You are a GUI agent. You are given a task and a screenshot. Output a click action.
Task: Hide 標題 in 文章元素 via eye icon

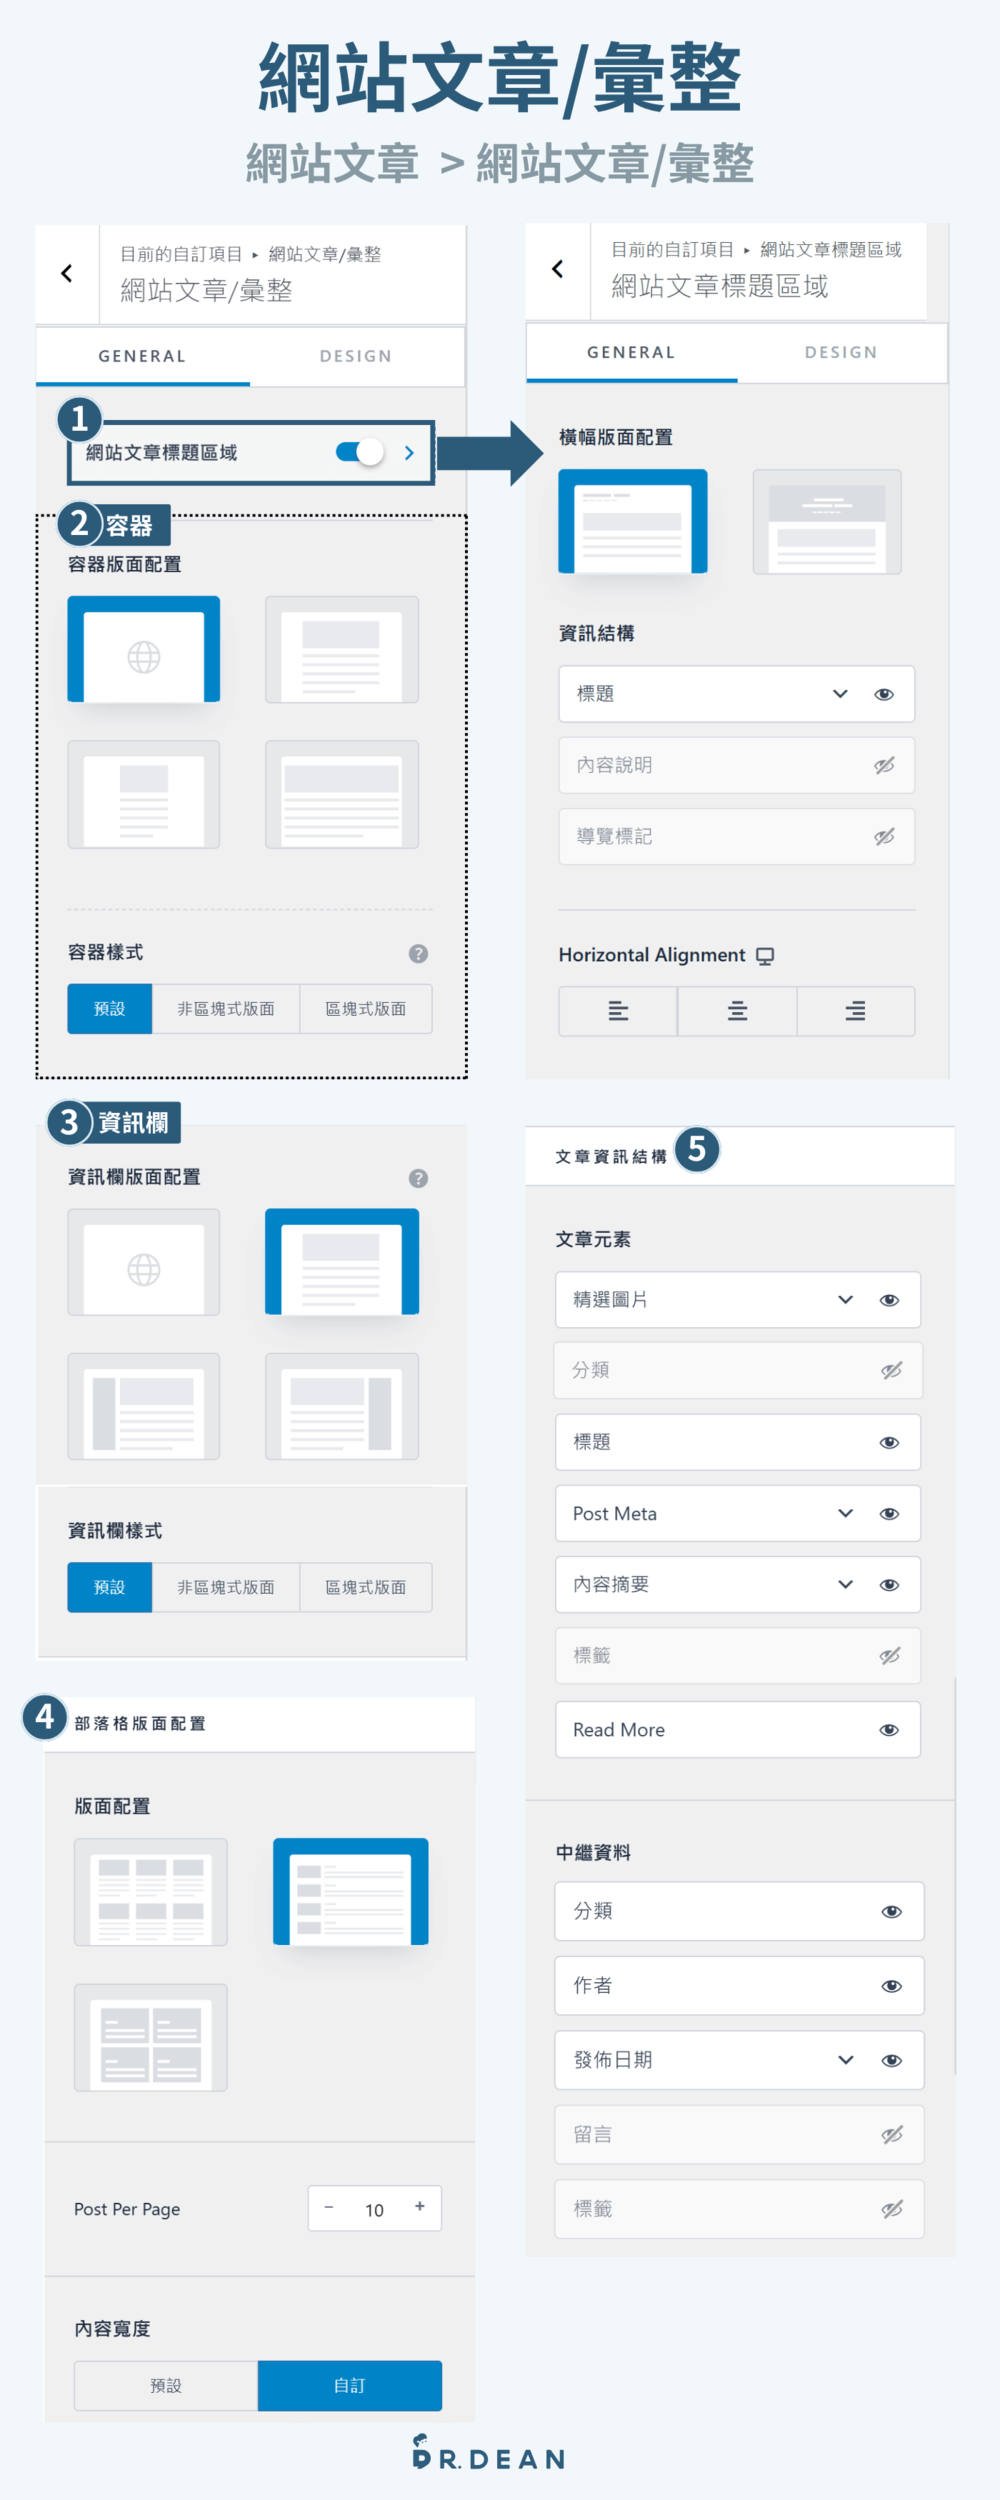pyautogui.click(x=889, y=1443)
